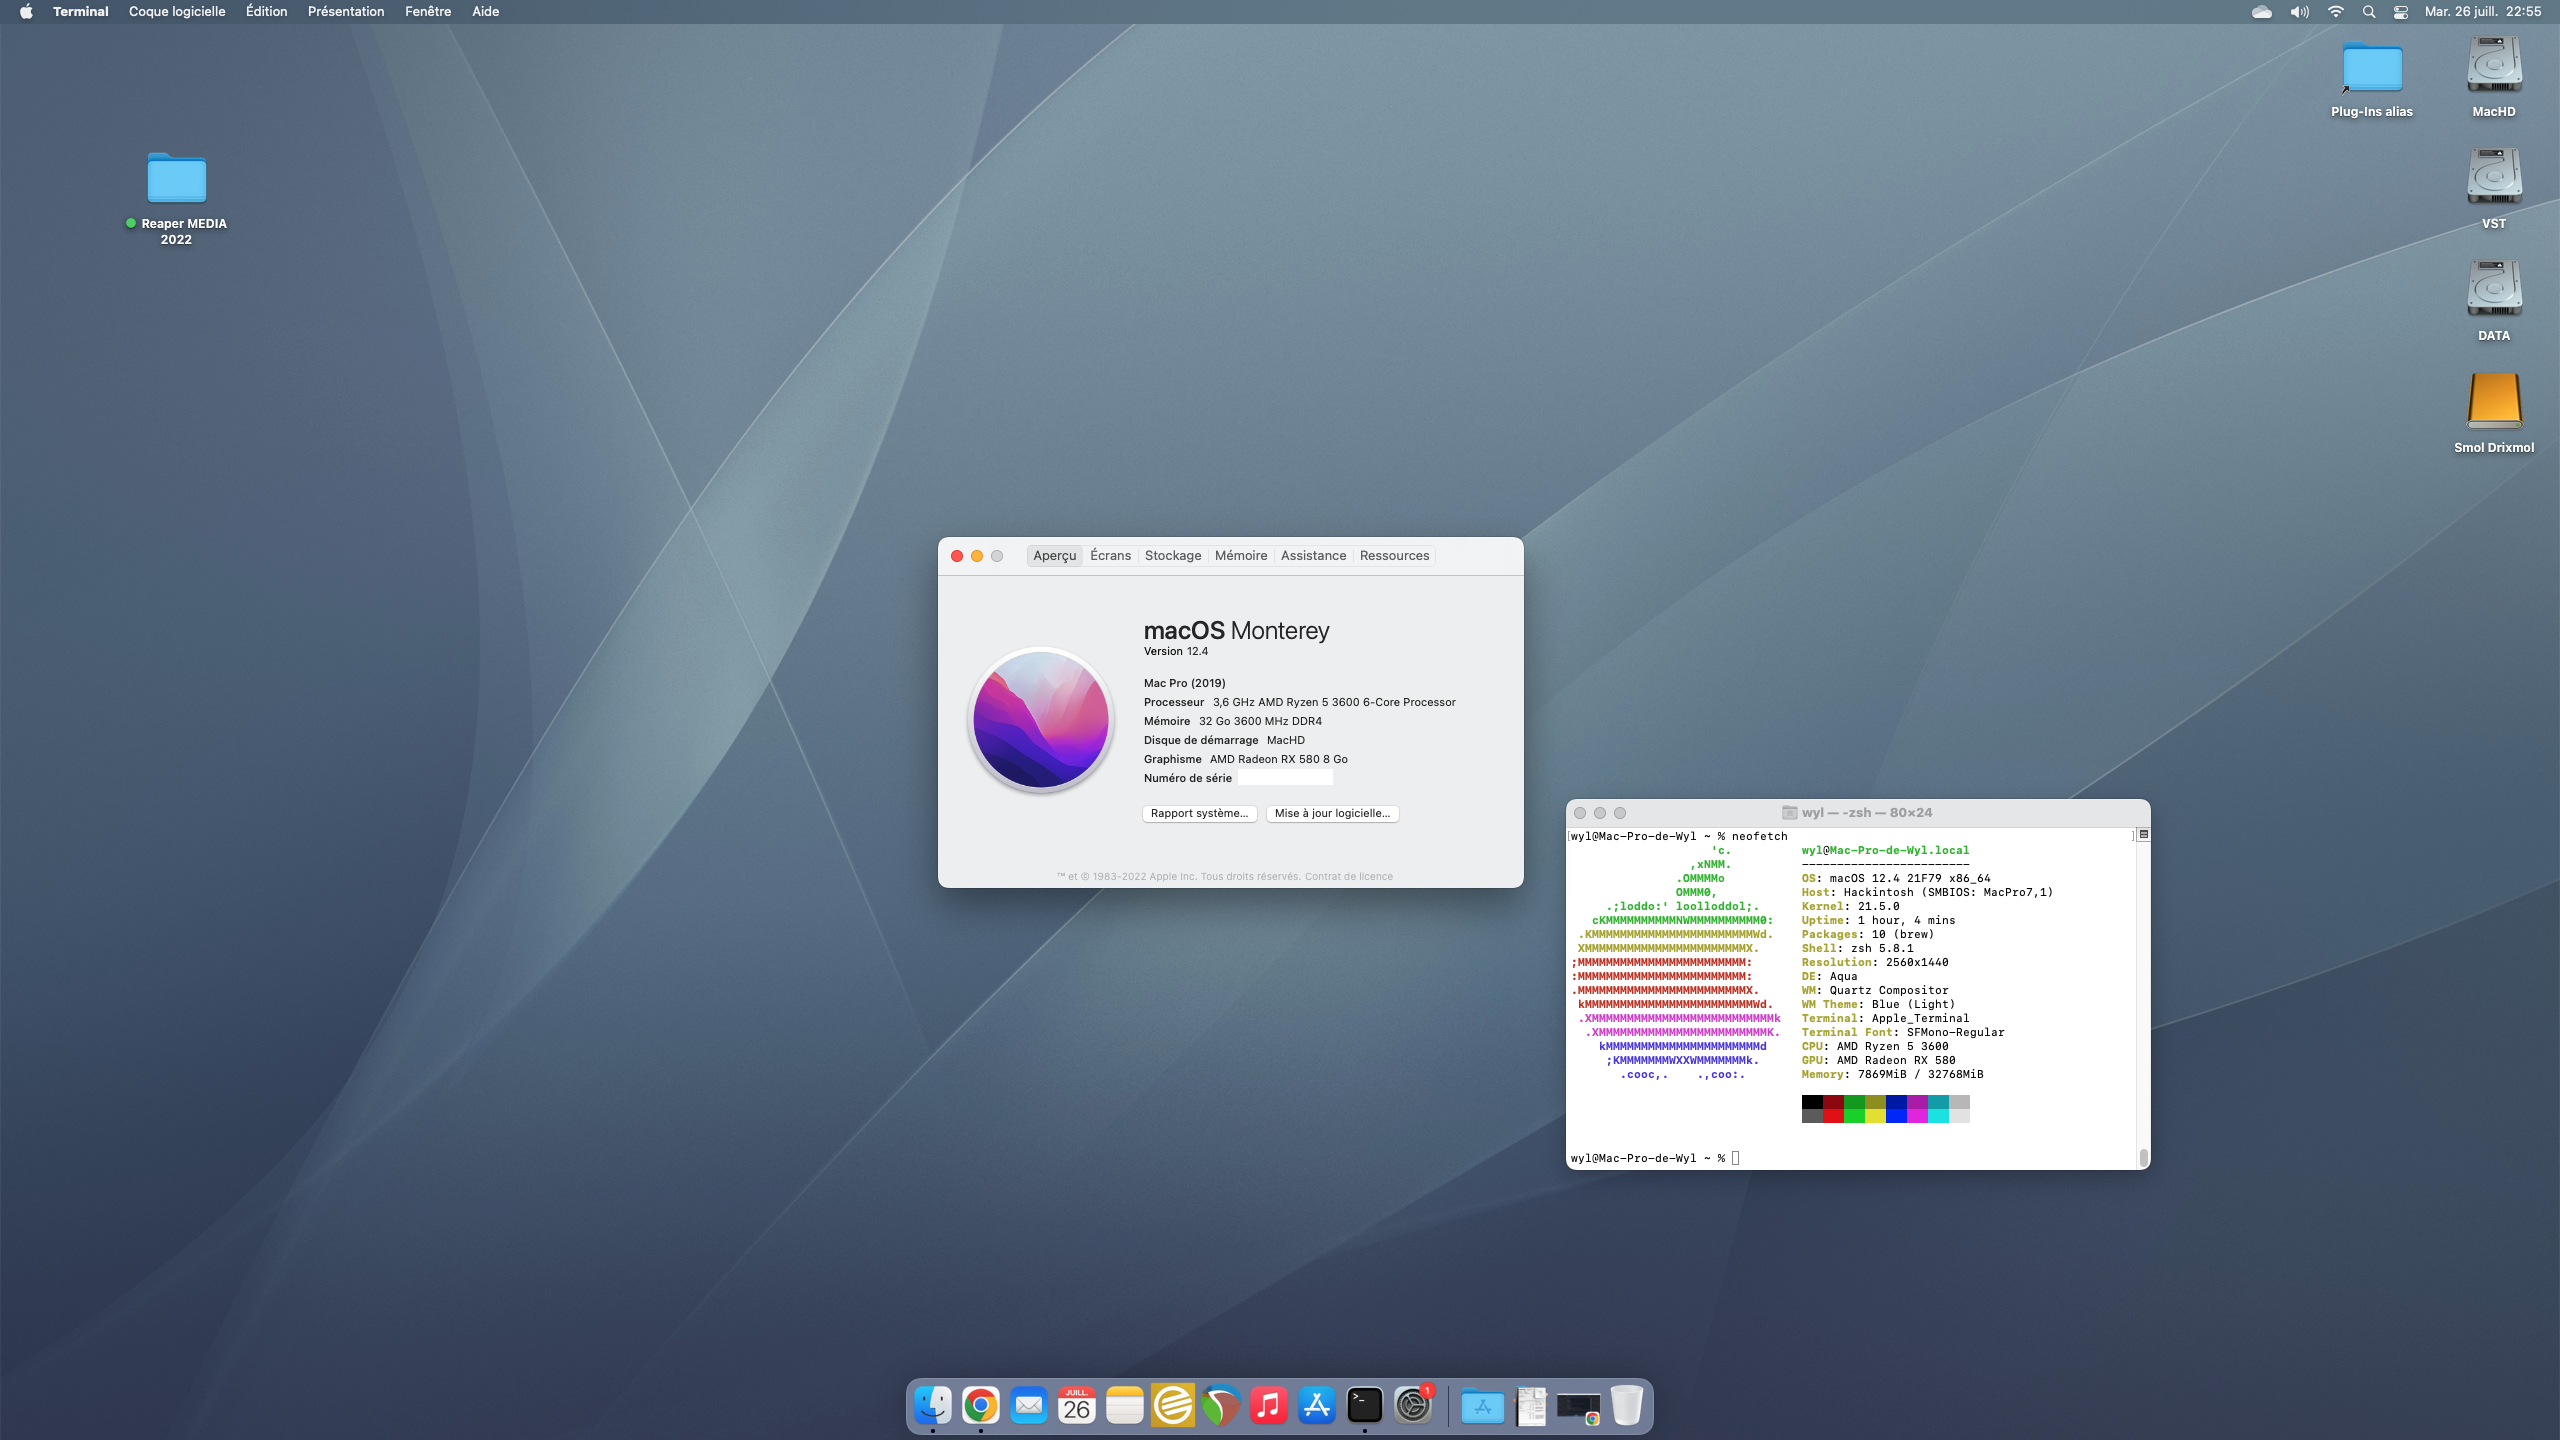The height and width of the screenshot is (1440, 2560).
Task: Open the Calendar app showing 26
Action: coord(1077,1405)
